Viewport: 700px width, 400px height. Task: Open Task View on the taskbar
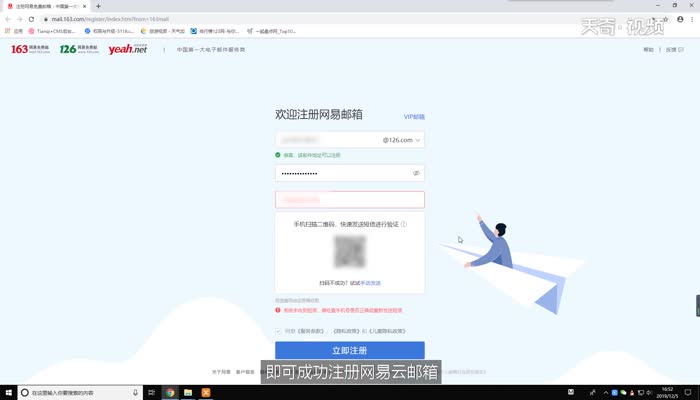pyautogui.click(x=152, y=392)
